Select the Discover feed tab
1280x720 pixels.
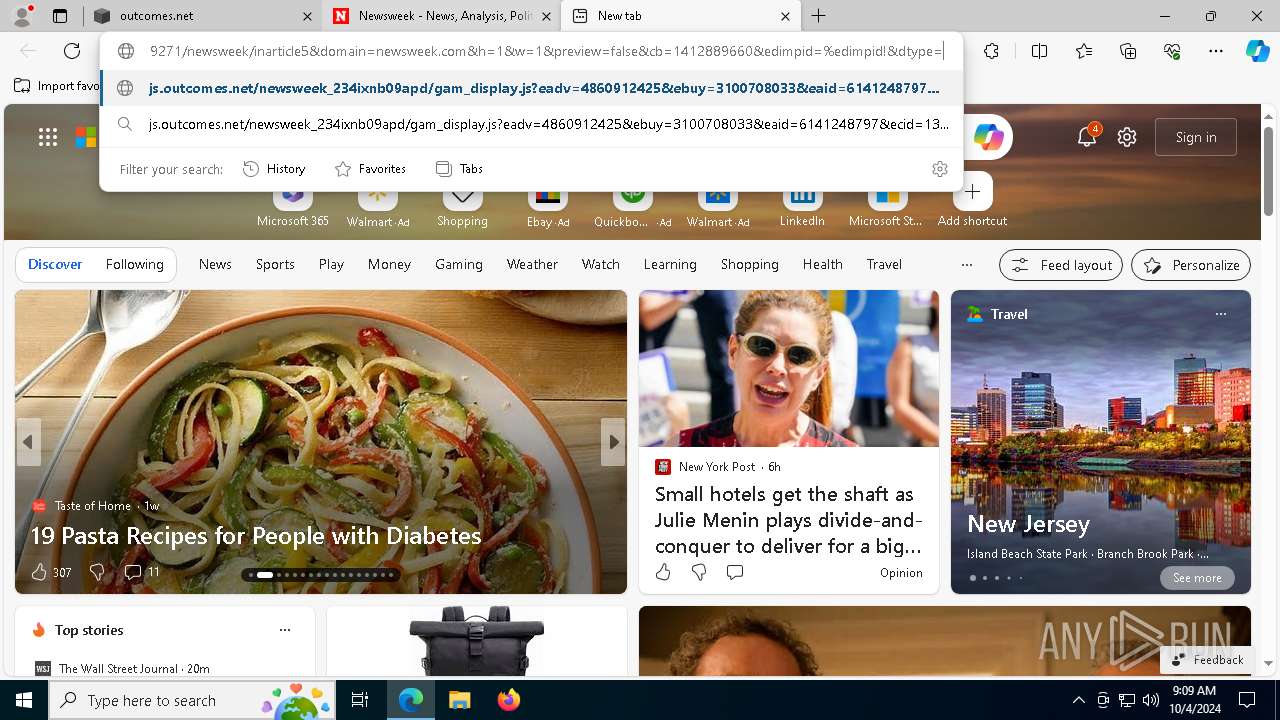point(55,264)
